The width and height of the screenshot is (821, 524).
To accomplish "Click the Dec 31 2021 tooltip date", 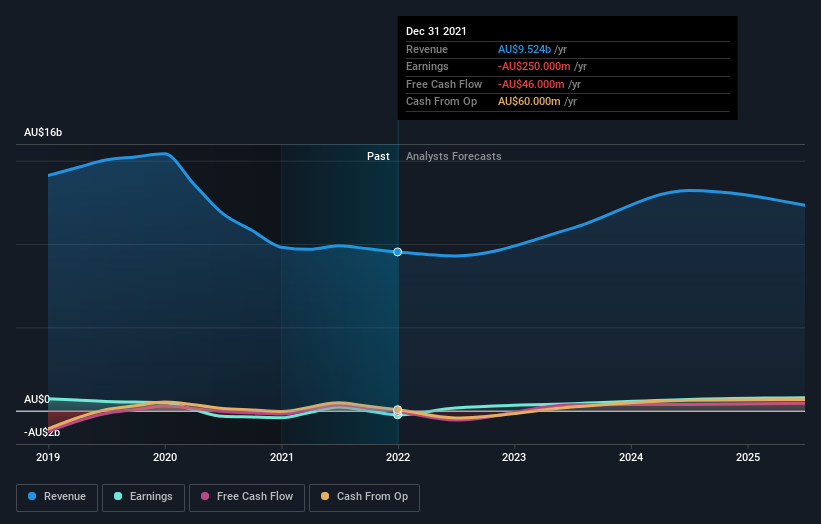I will pos(436,31).
